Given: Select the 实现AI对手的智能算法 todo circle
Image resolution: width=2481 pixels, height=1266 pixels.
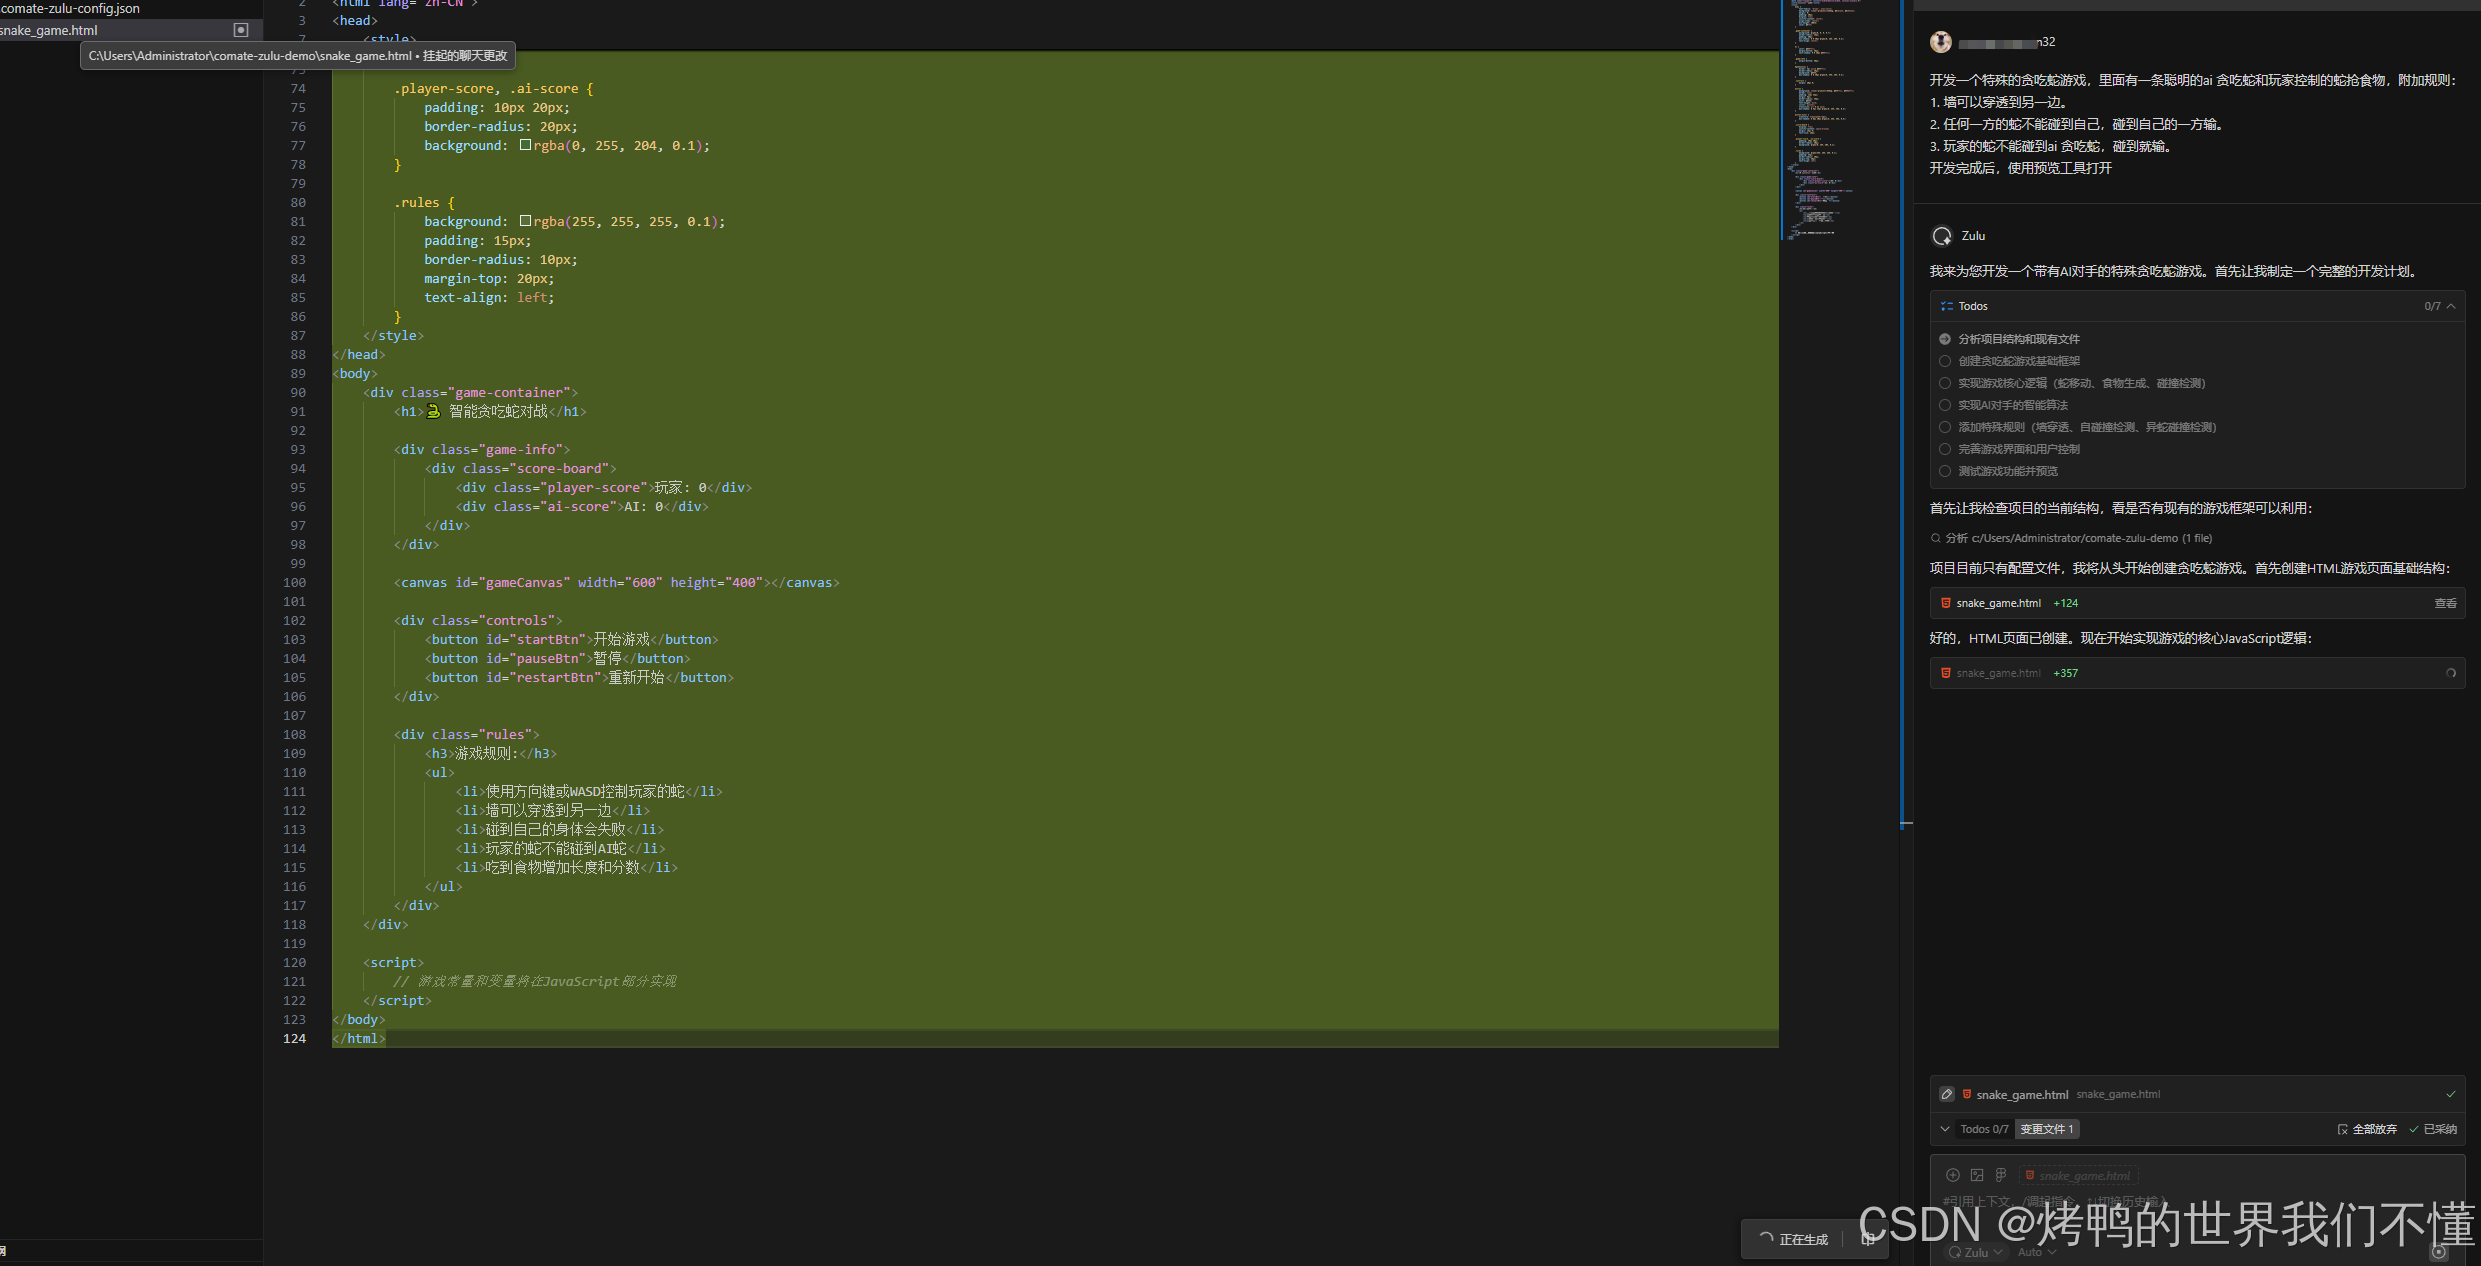Looking at the screenshot, I should pyautogui.click(x=1945, y=405).
